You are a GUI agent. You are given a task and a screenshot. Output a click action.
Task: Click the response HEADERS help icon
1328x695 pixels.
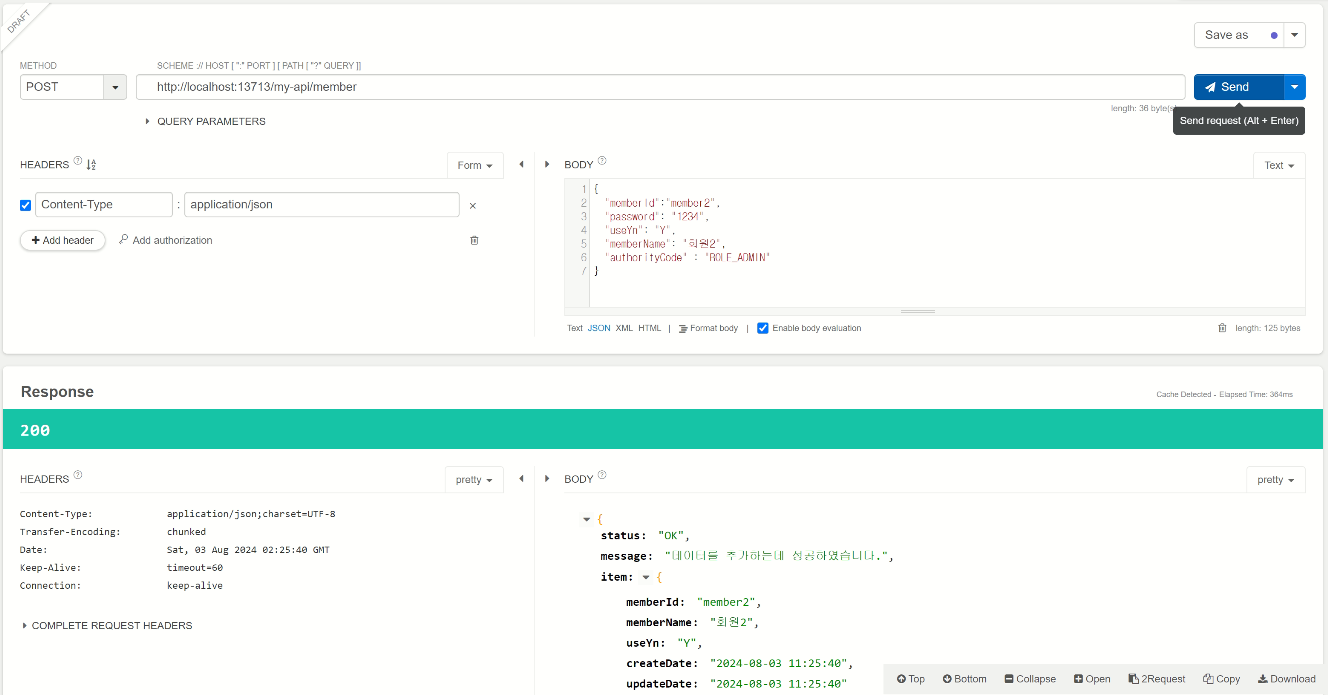78,476
